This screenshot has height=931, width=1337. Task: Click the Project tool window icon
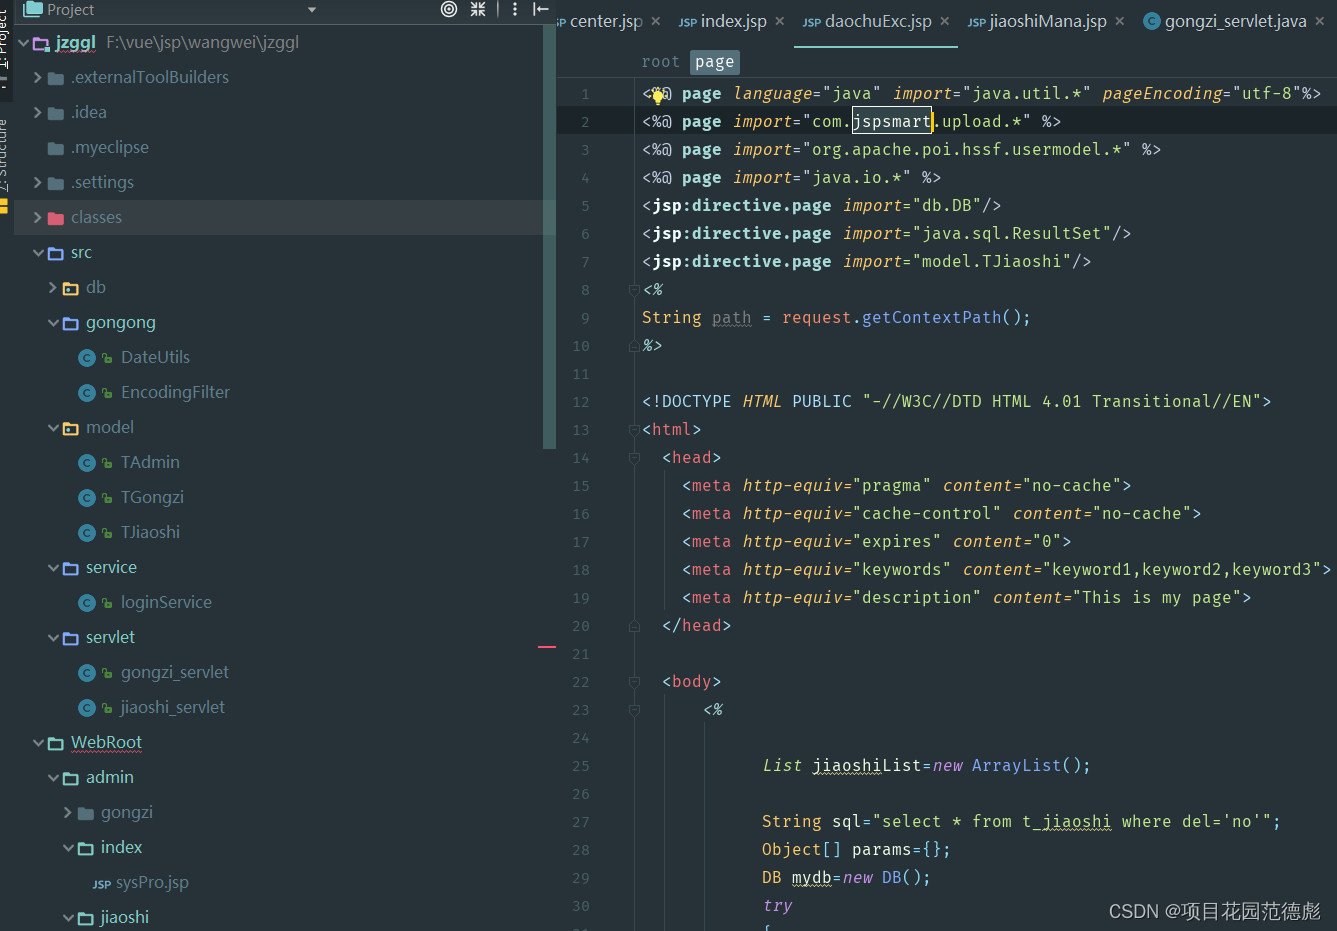pos(33,9)
